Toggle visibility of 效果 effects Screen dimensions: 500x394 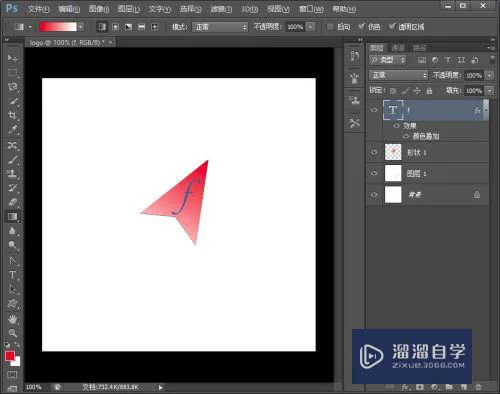(x=396, y=126)
